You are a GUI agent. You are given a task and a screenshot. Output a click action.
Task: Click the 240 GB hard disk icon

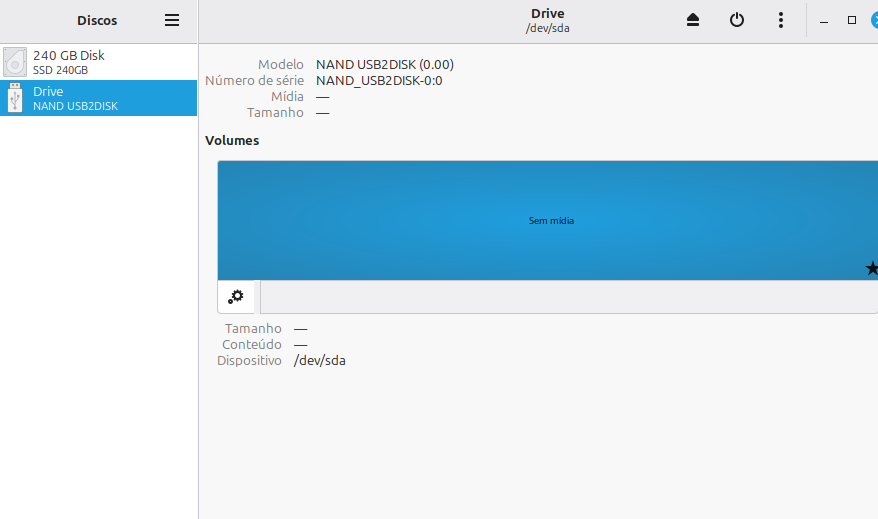pos(15,62)
